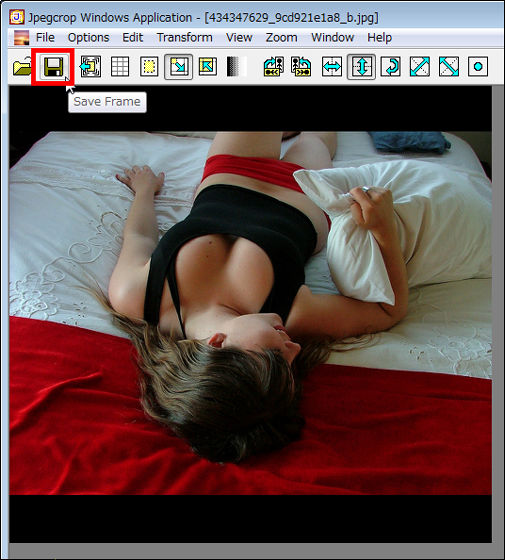The width and height of the screenshot is (505, 560).
Task: Open a file with the folder icon
Action: [22, 67]
